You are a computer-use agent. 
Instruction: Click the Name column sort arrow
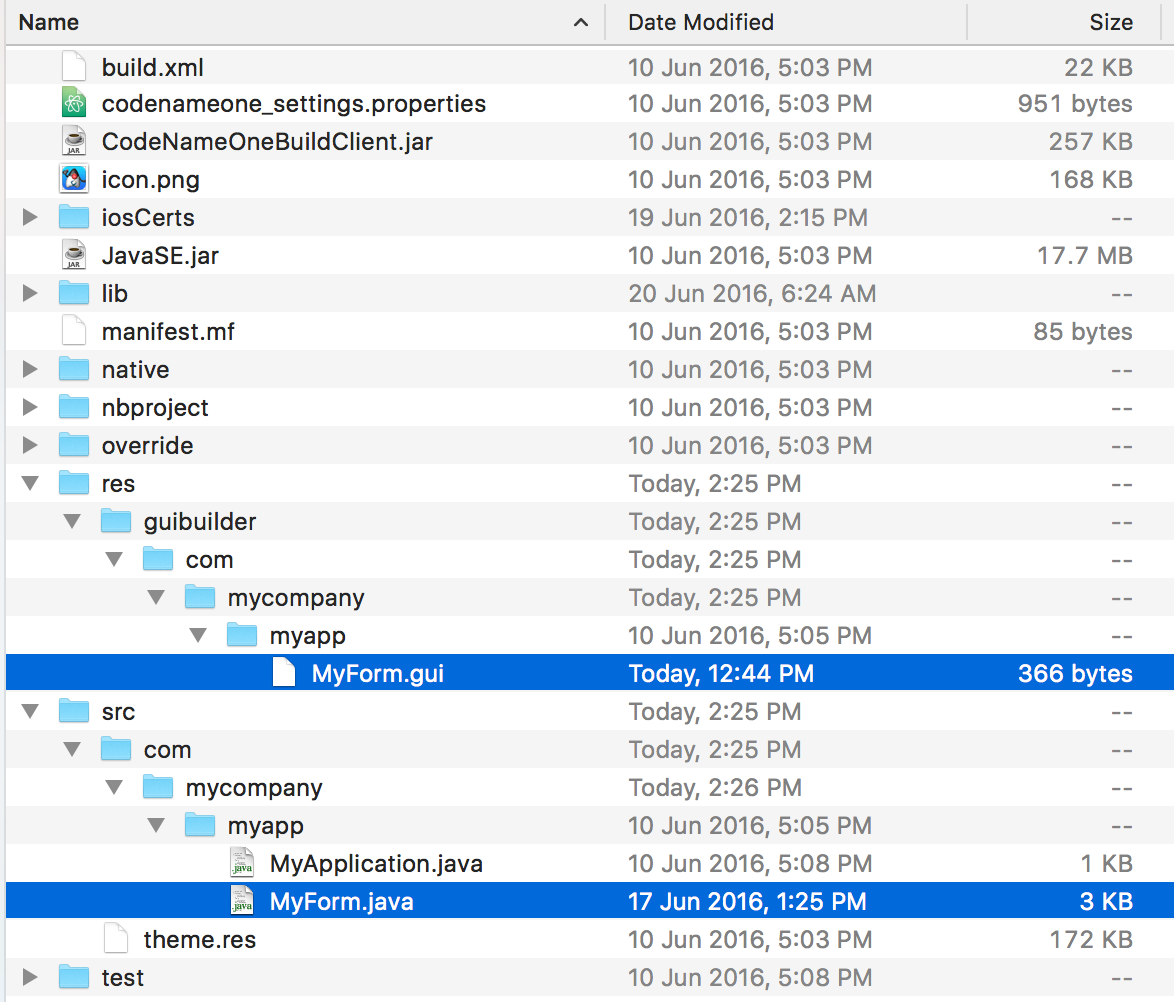581,22
